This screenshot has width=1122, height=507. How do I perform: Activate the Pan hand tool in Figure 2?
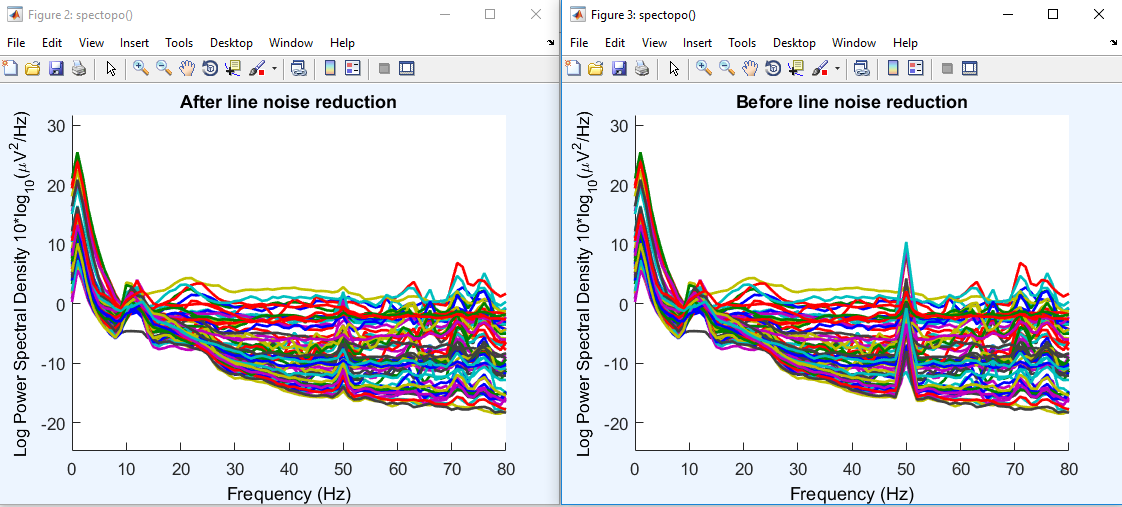(187, 68)
